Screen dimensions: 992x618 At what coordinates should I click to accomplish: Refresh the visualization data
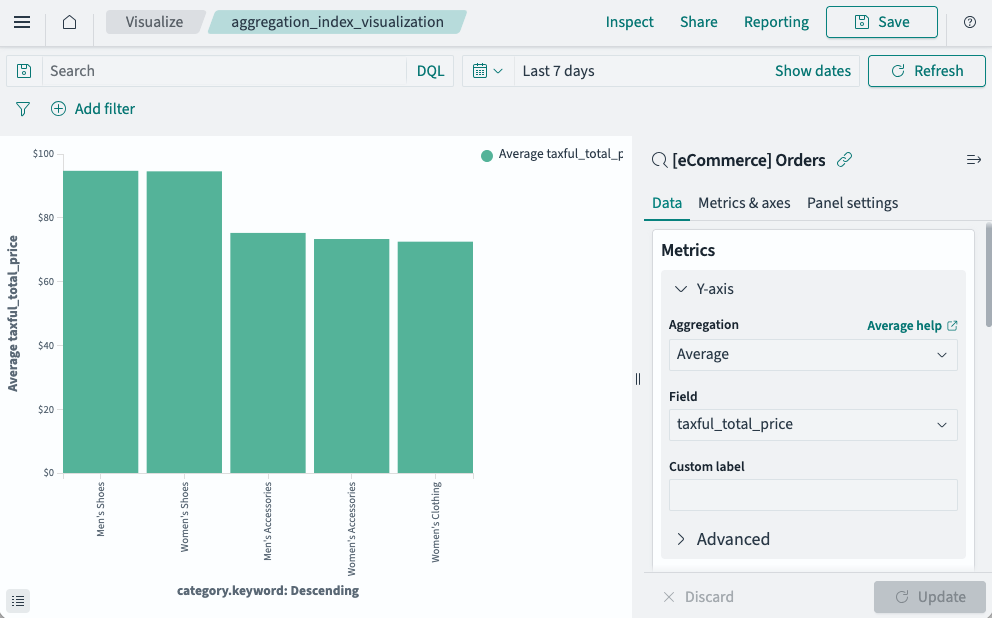pos(927,71)
